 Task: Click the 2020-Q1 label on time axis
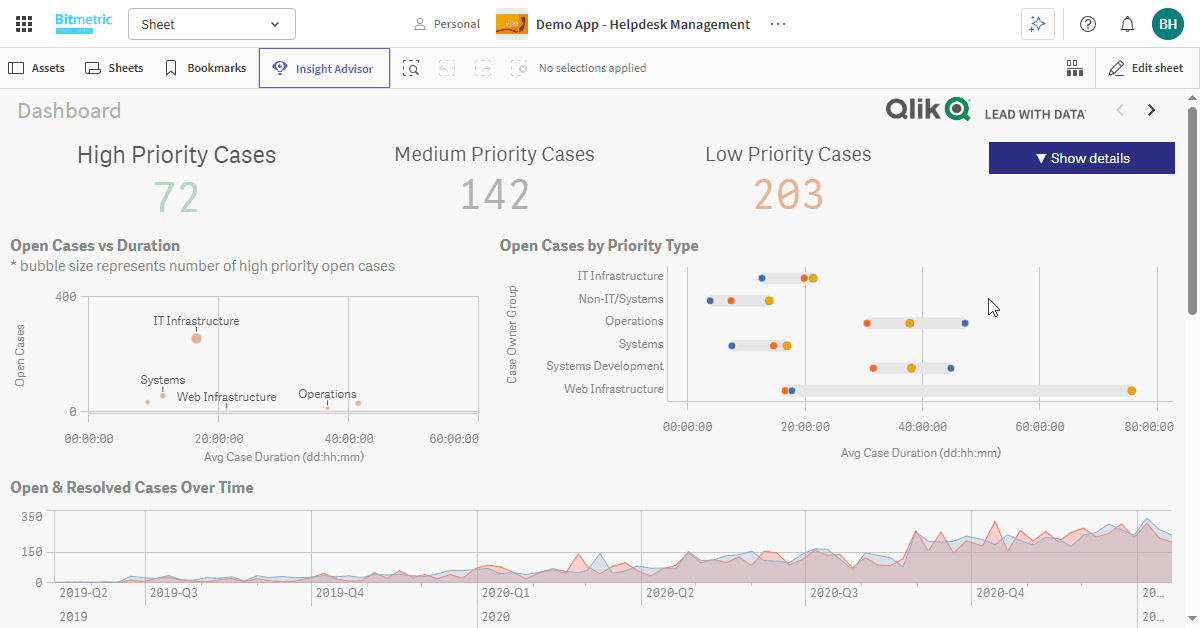(x=507, y=592)
